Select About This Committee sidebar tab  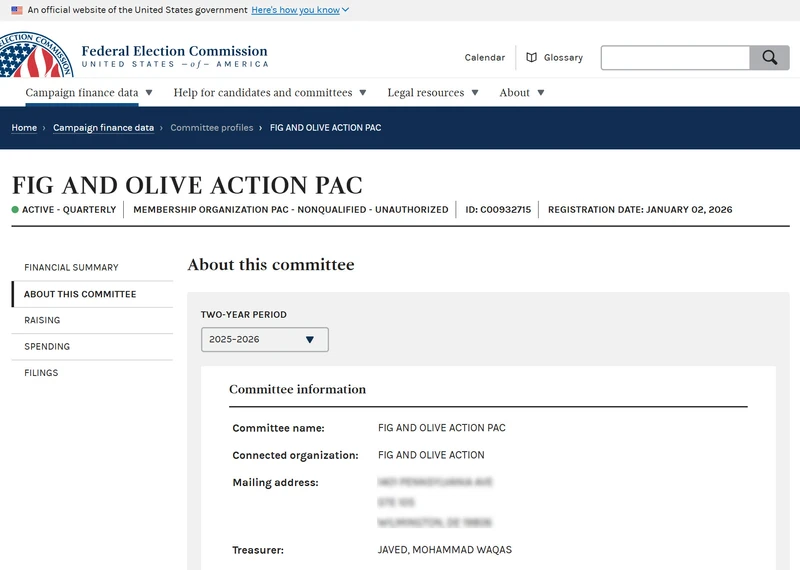[x=92, y=294]
